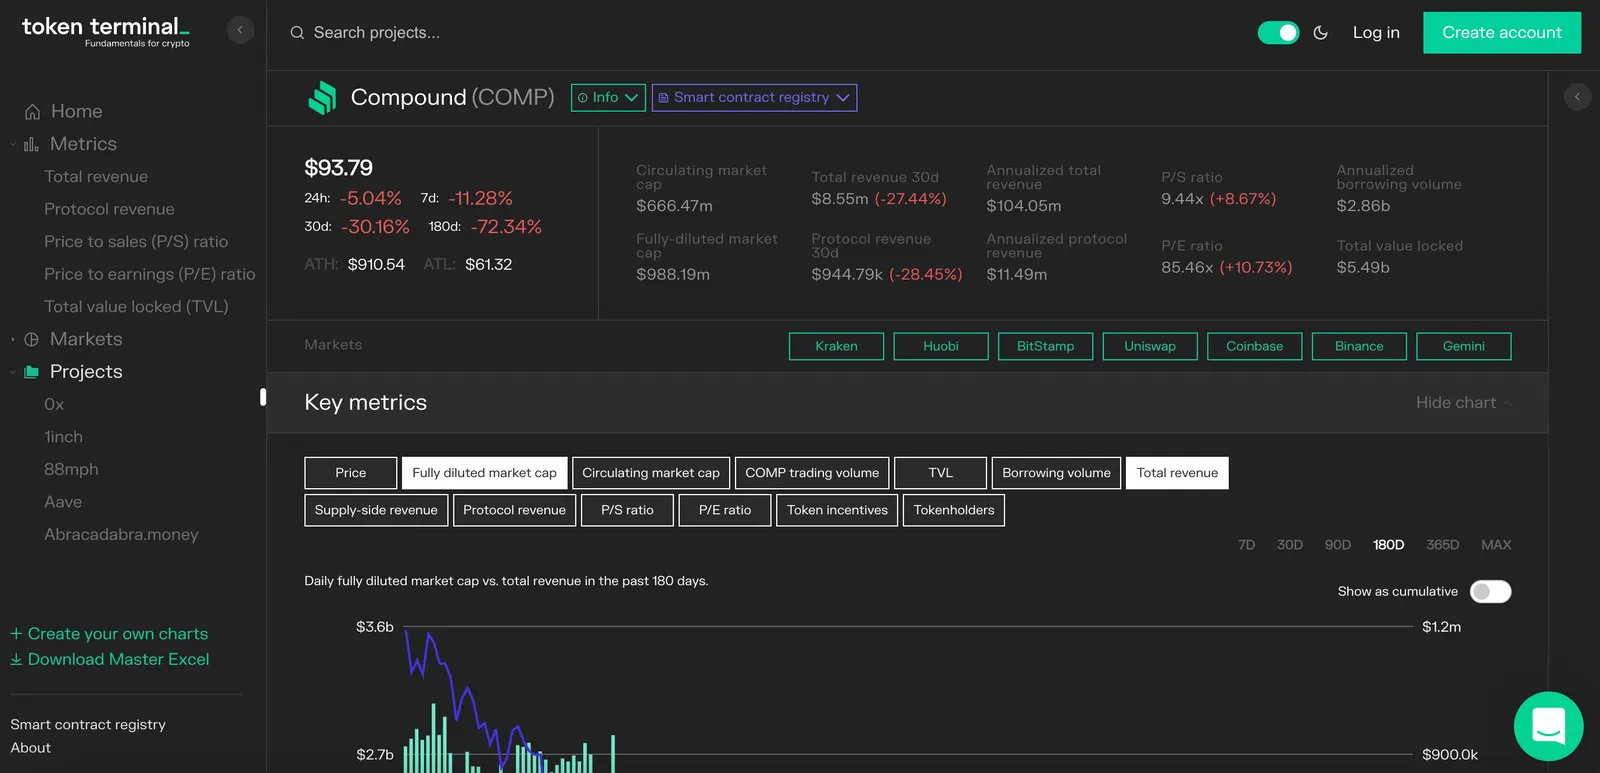Viewport: 1600px width, 773px height.
Task: Select the MAX time range
Action: [1496, 545]
